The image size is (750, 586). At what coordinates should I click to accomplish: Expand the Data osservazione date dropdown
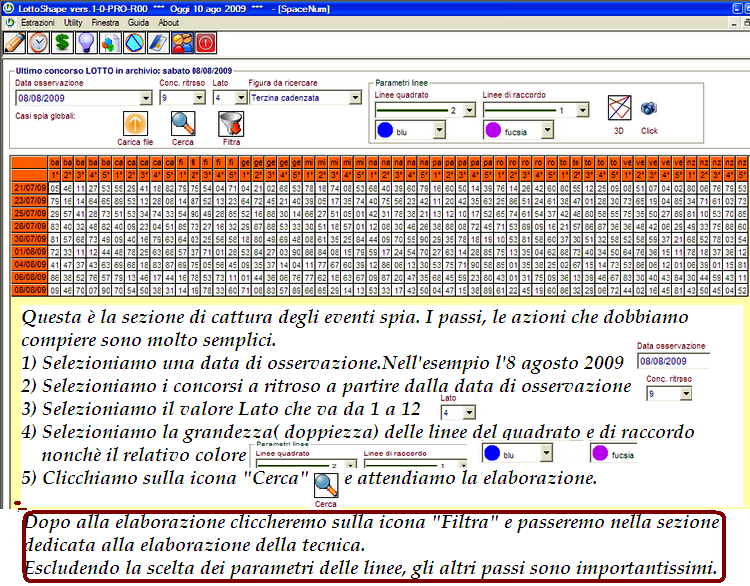click(x=146, y=98)
